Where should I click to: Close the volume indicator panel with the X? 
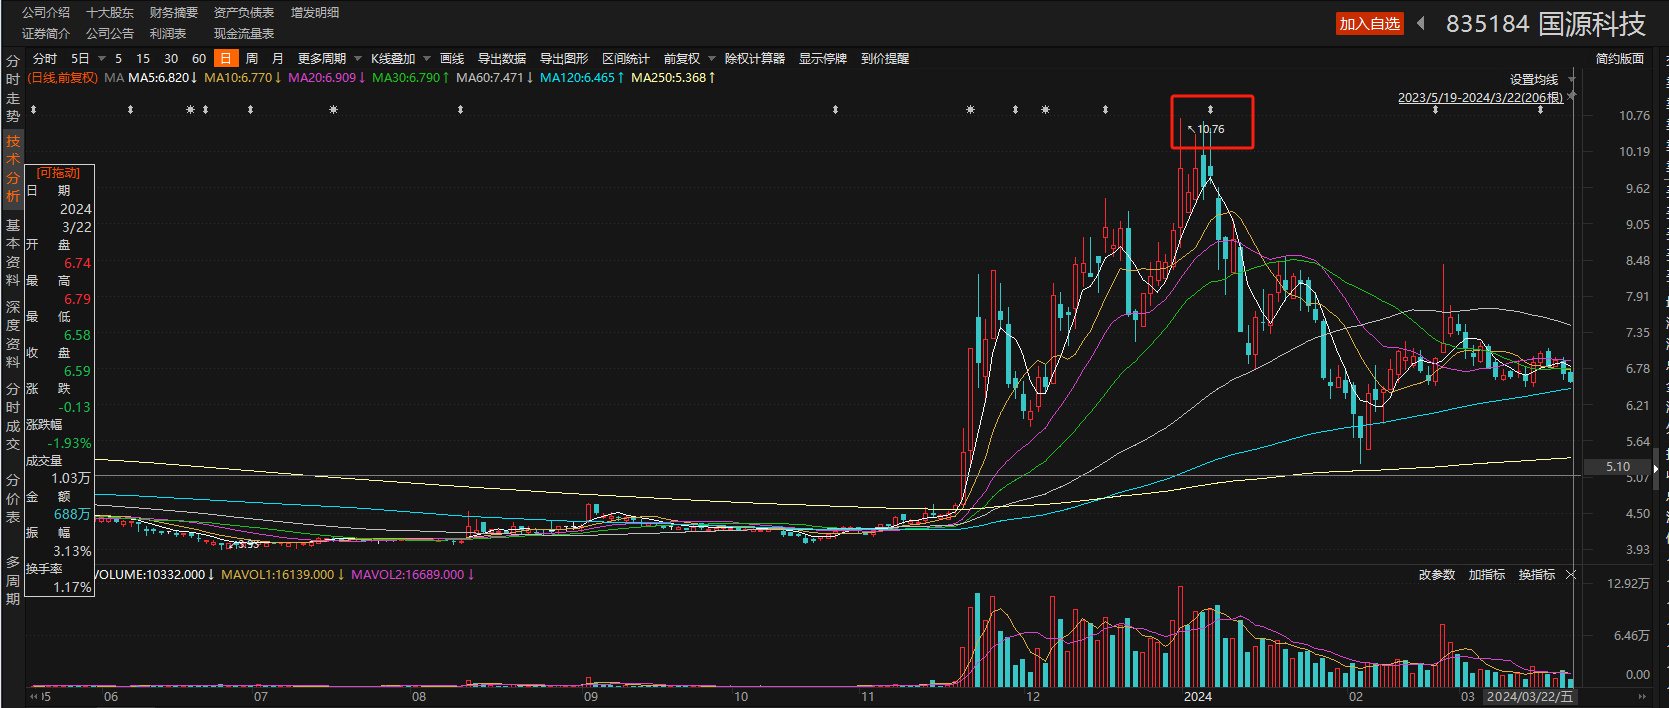pyautogui.click(x=1571, y=575)
